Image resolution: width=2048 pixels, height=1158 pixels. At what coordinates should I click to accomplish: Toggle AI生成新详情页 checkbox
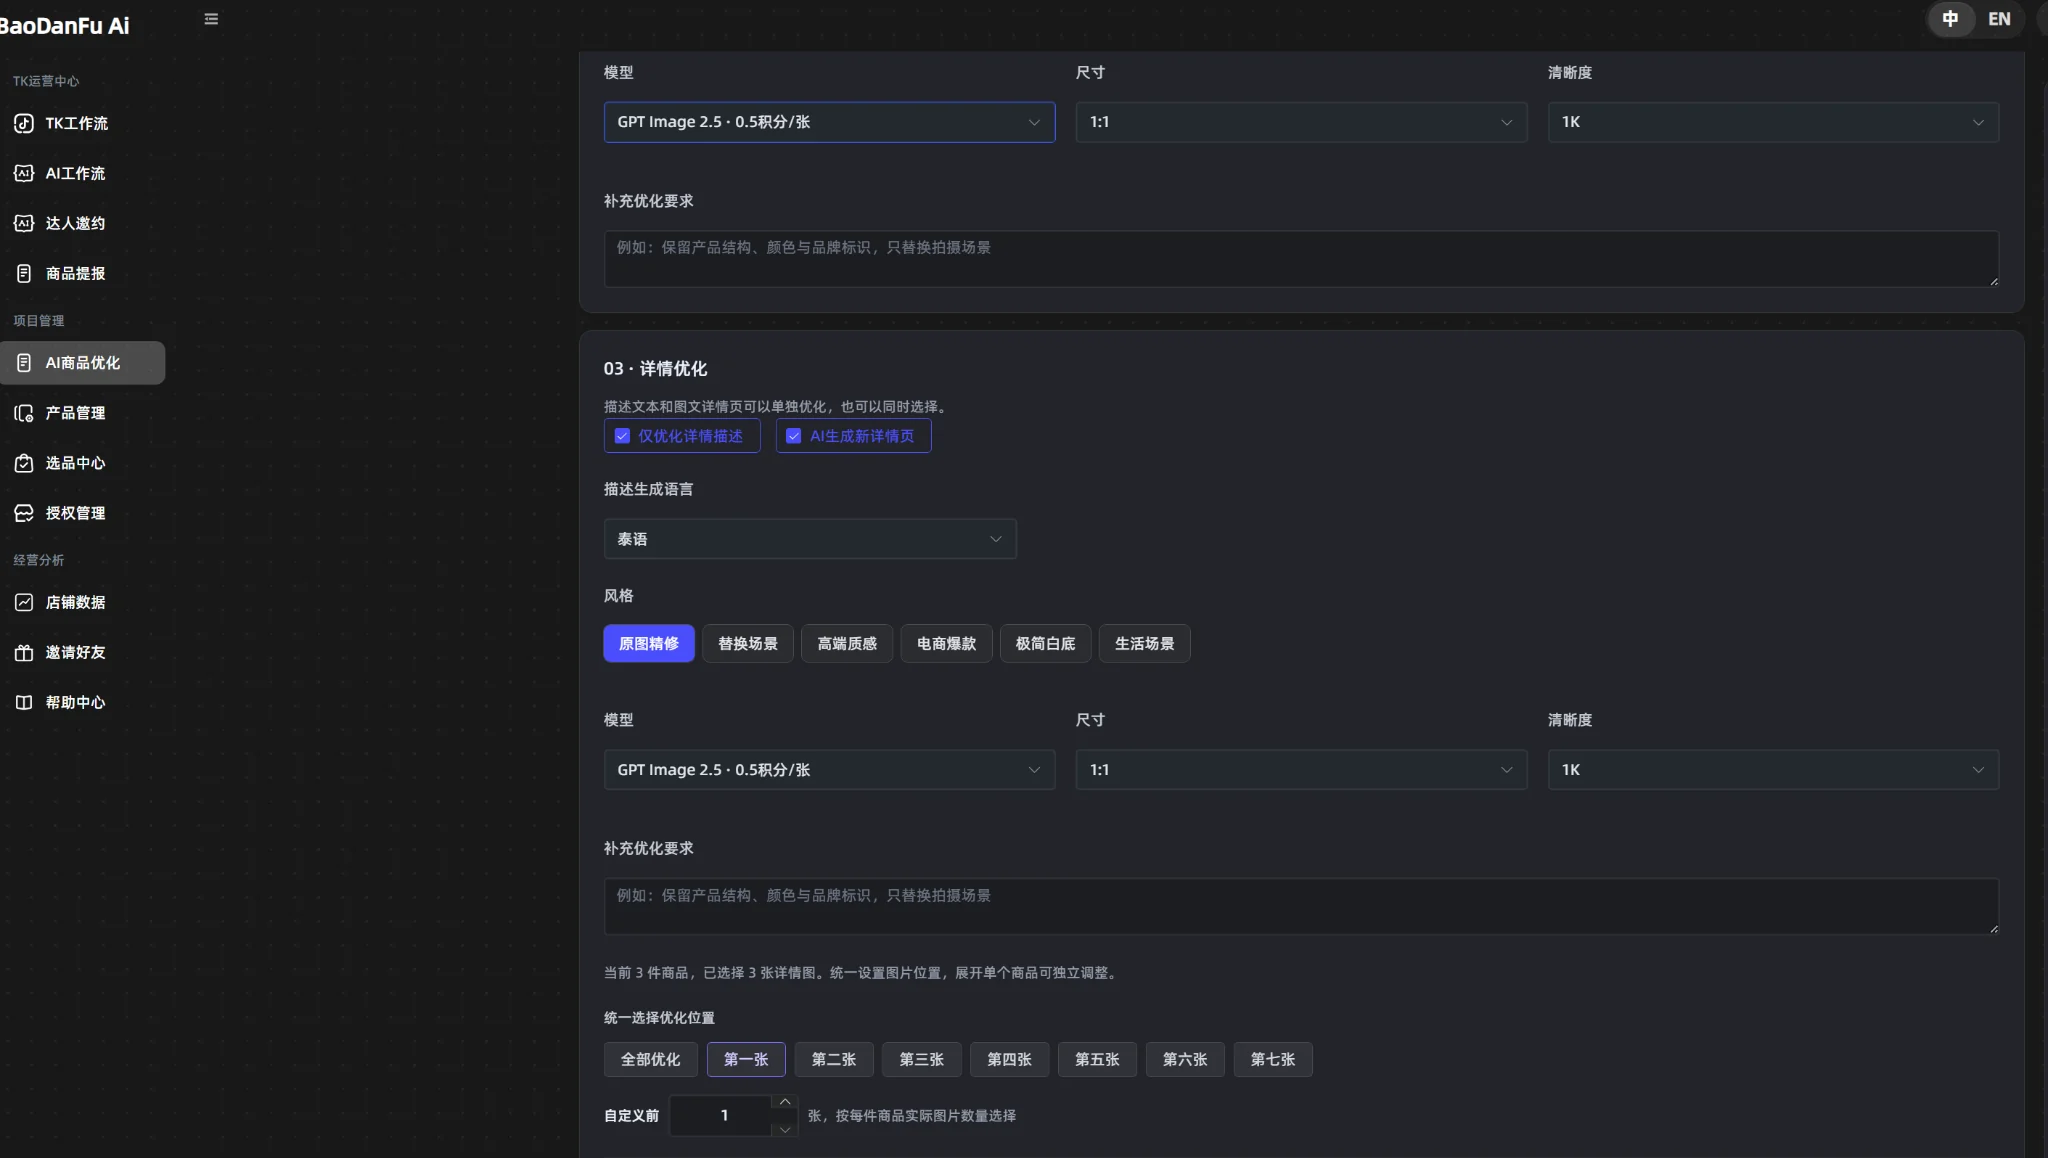(794, 436)
